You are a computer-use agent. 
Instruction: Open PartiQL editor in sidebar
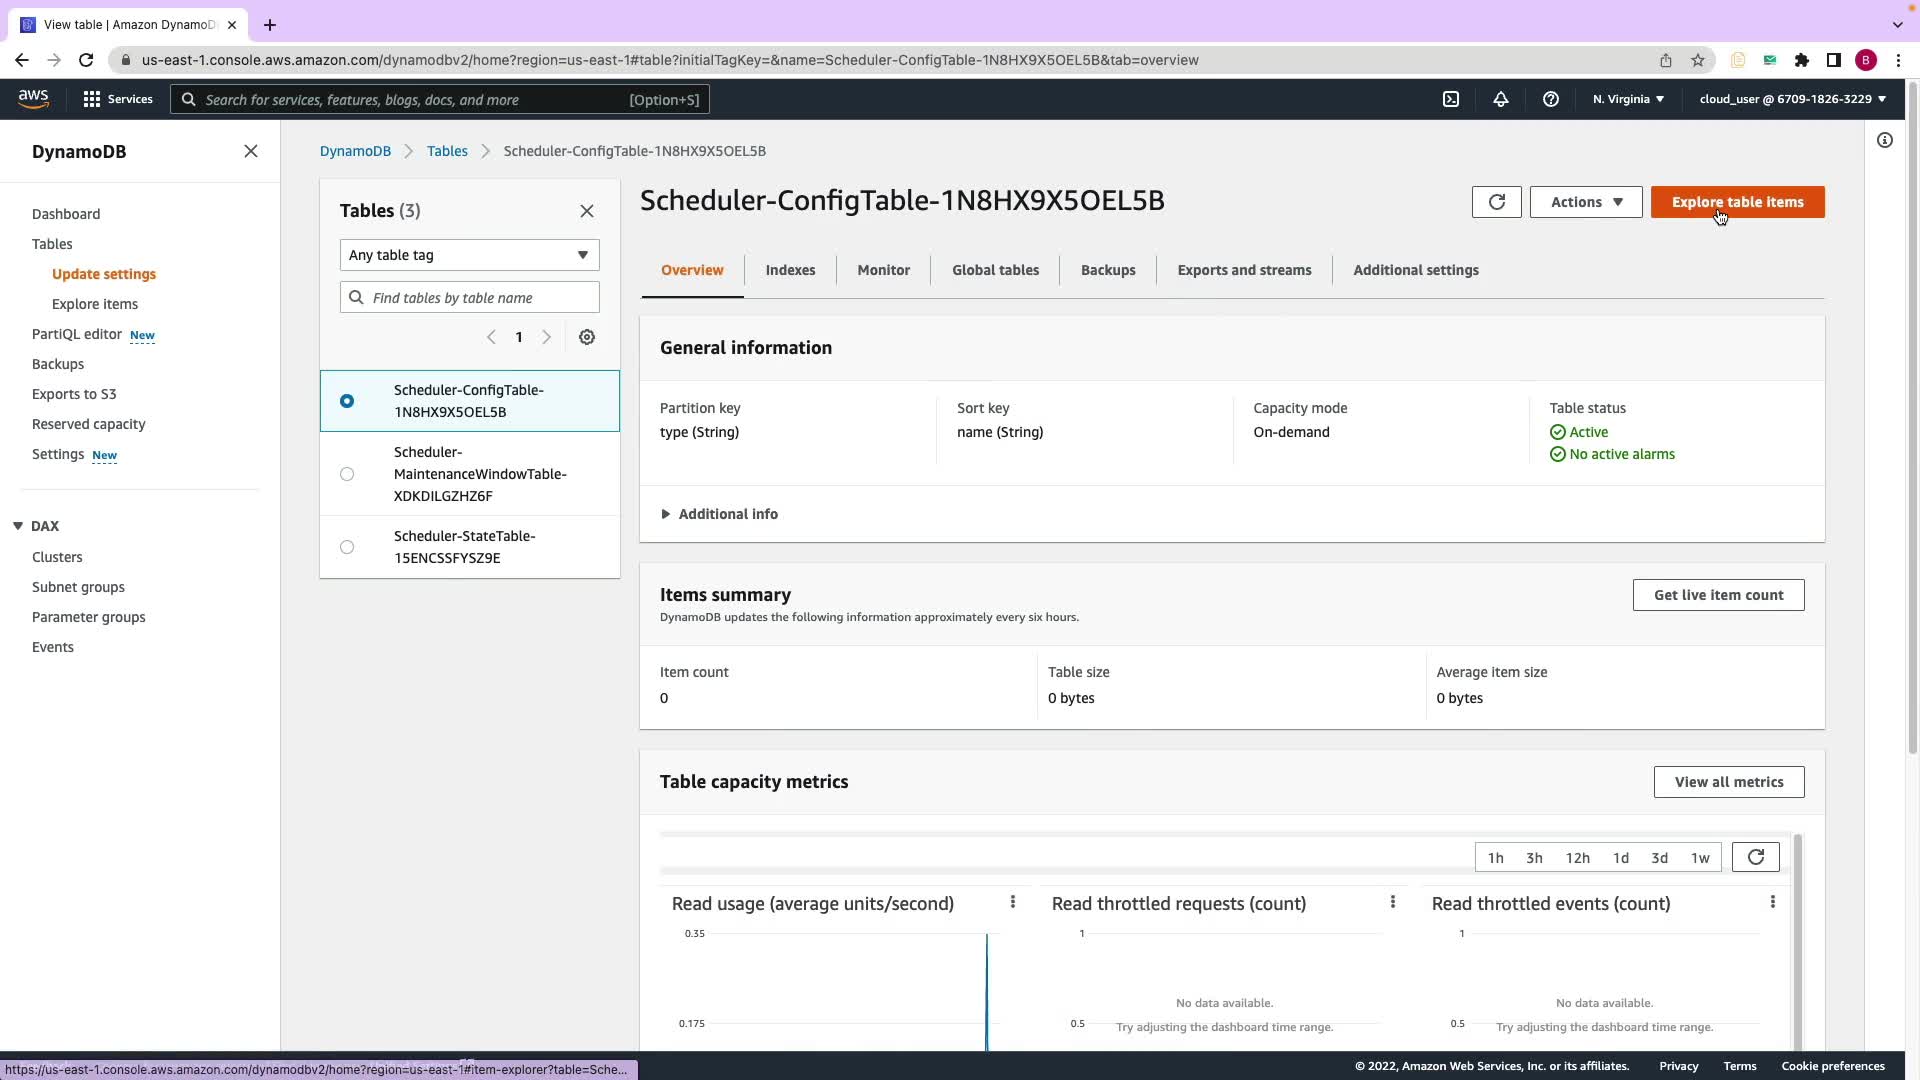[77, 334]
